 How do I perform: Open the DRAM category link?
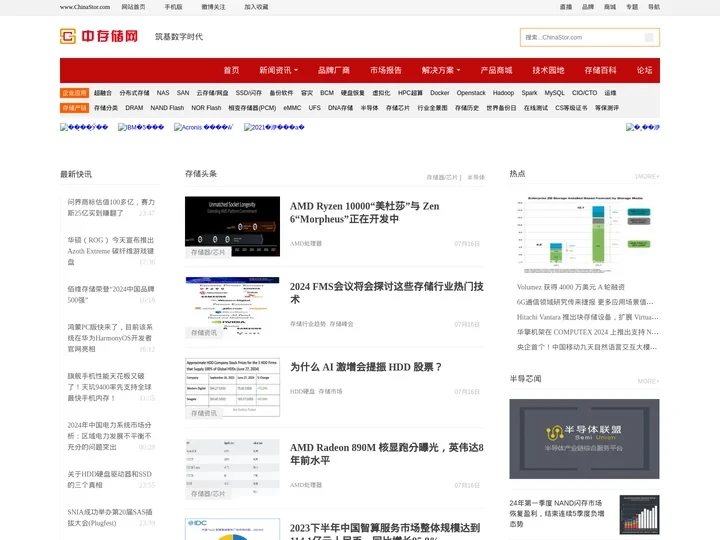pos(134,108)
